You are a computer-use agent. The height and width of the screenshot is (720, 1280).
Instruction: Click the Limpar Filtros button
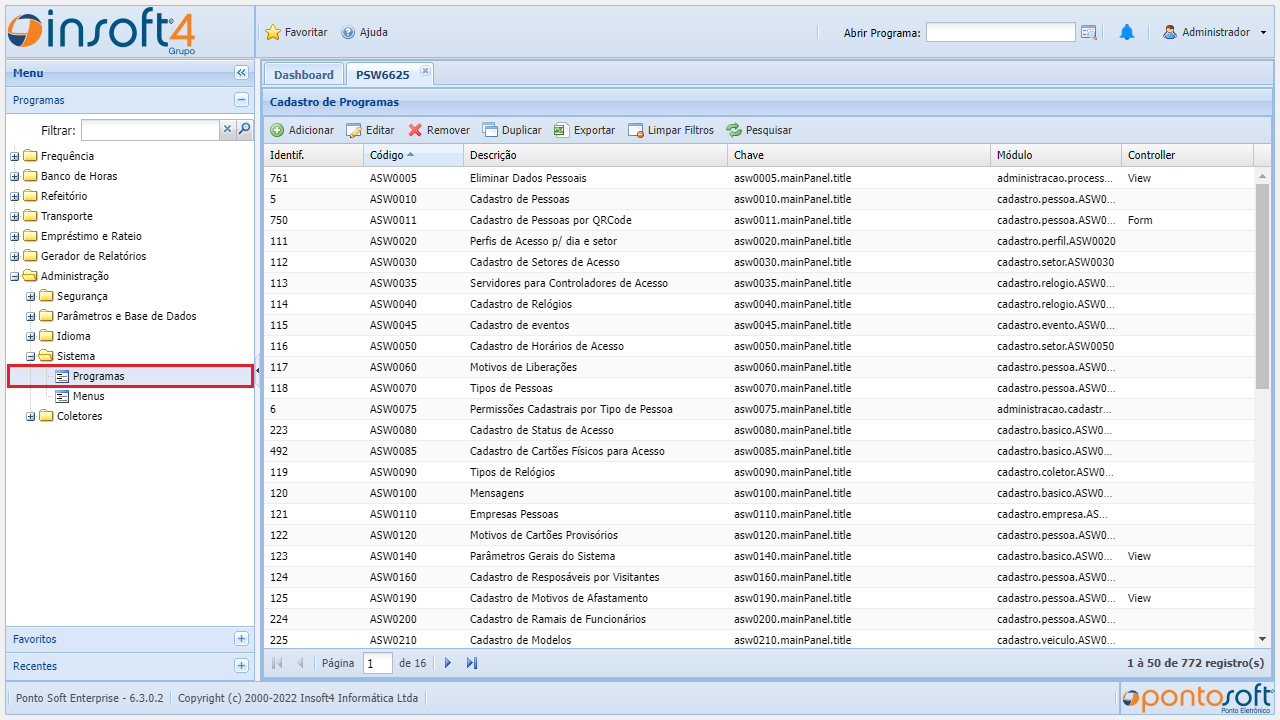pyautogui.click(x=670, y=130)
